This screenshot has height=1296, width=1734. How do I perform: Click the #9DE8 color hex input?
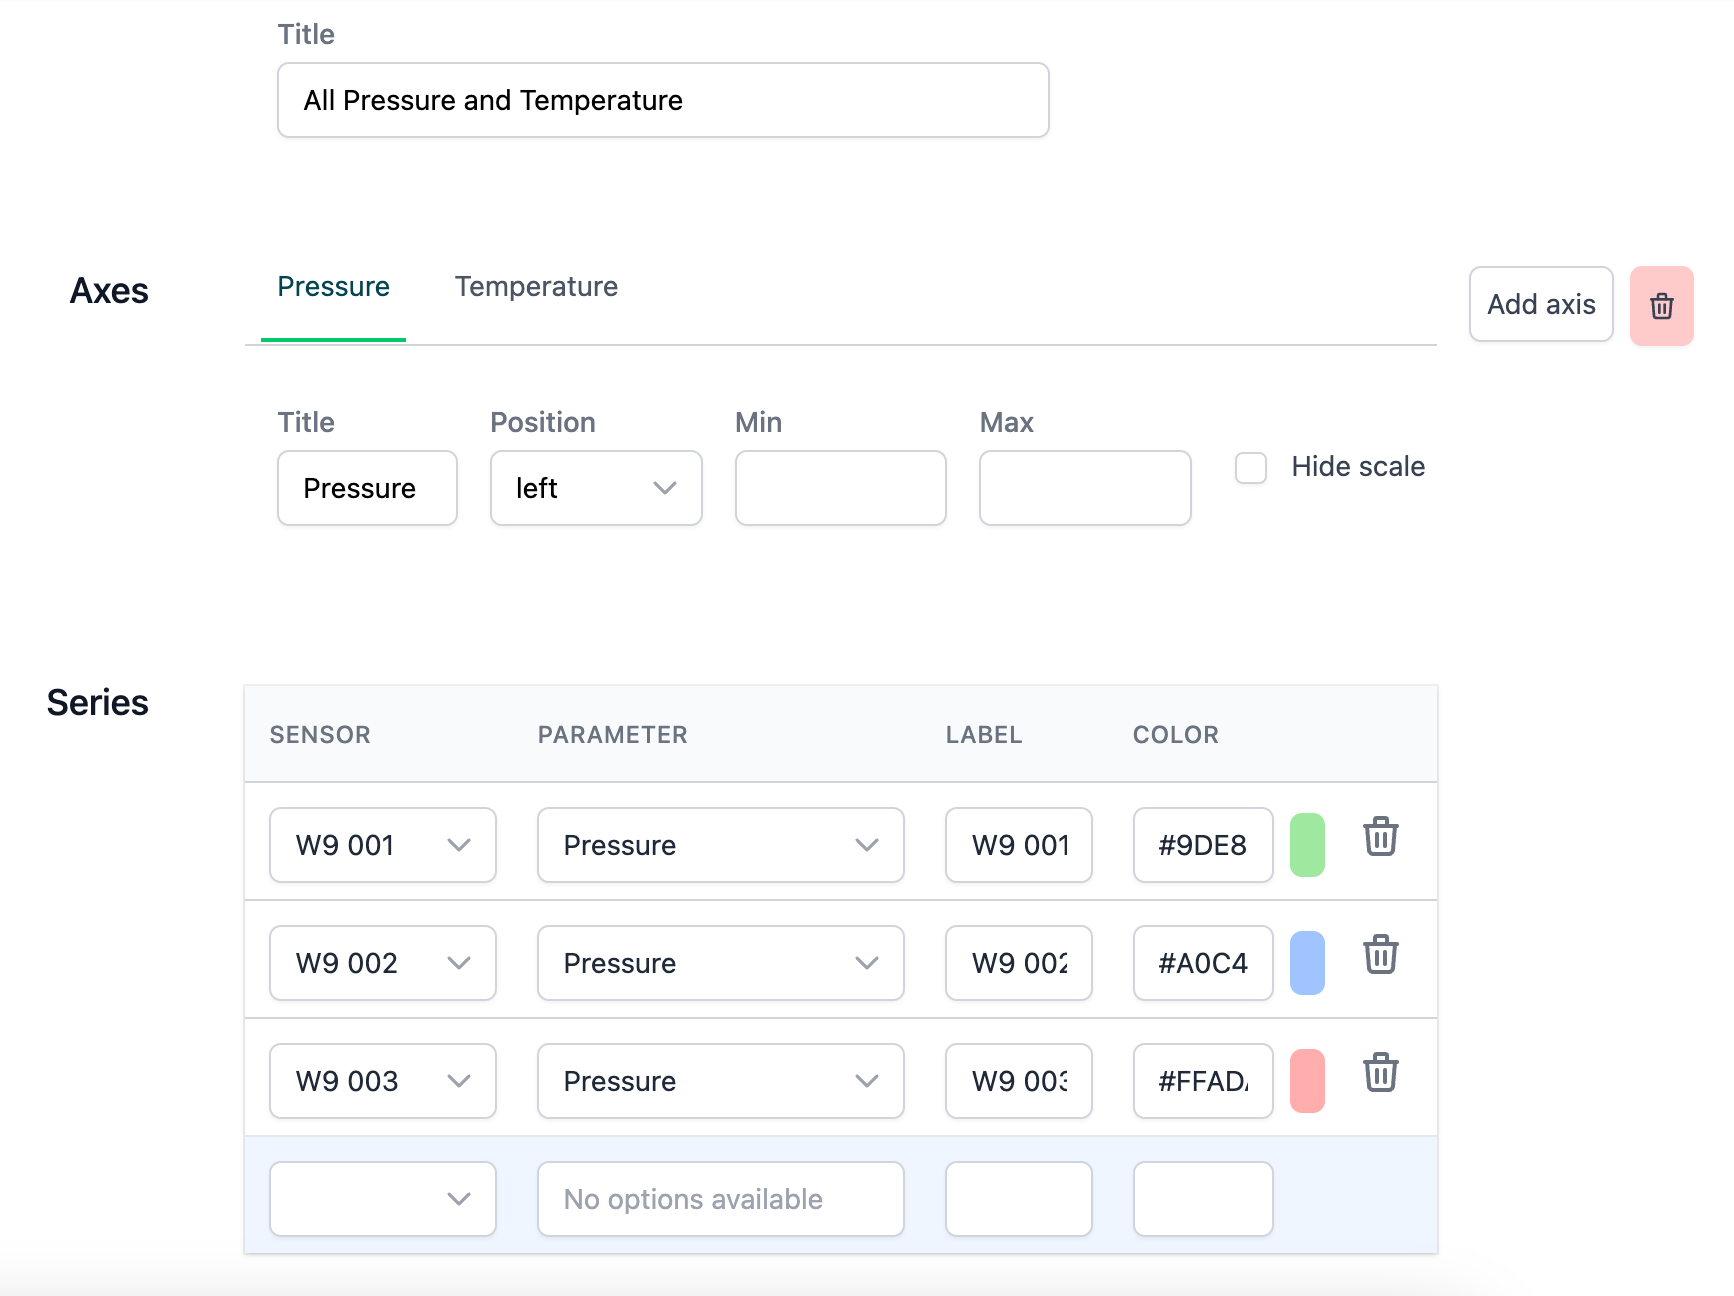[1202, 845]
